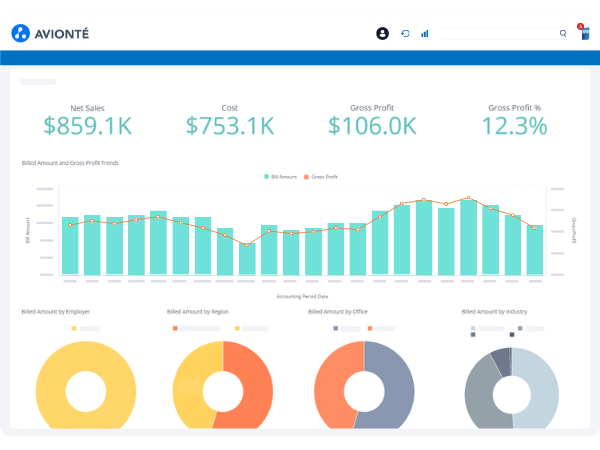This screenshot has width=600, height=450.
Task: Click the Cost $753.1K metric
Action: 229,125
